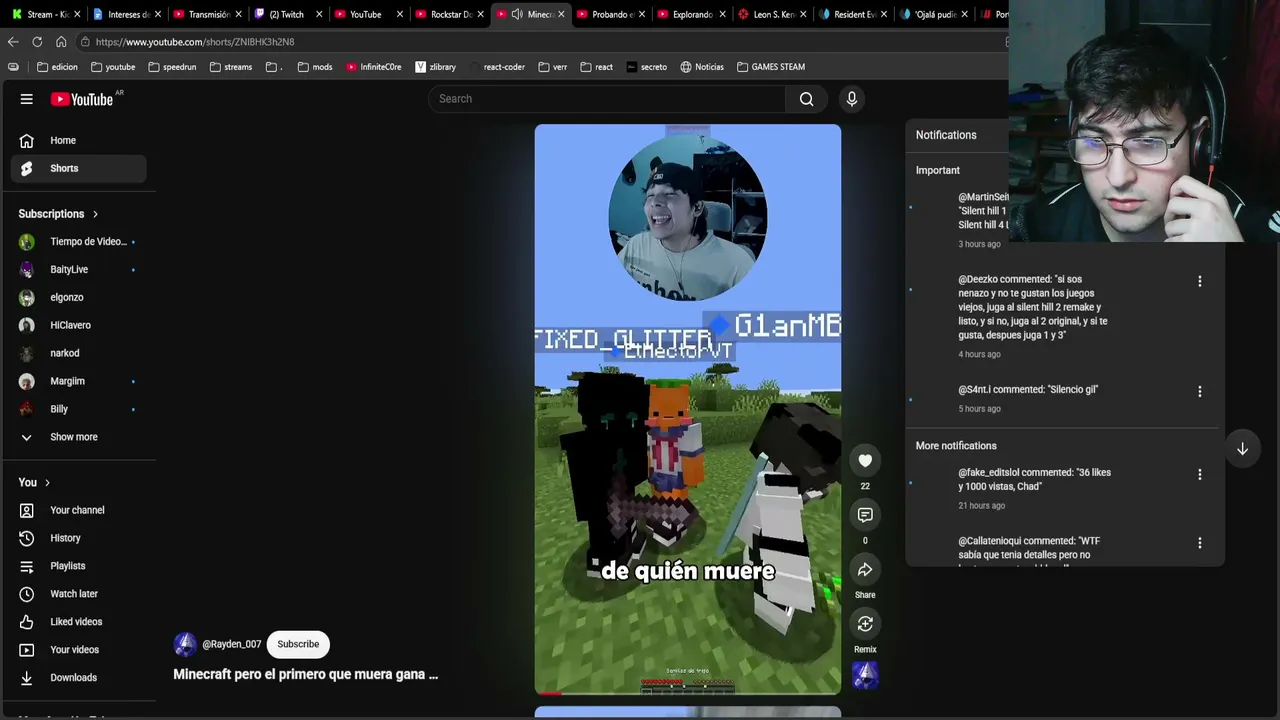The height and width of the screenshot is (720, 1280).
Task: Expand the Subscriptions section
Action: tap(59, 214)
